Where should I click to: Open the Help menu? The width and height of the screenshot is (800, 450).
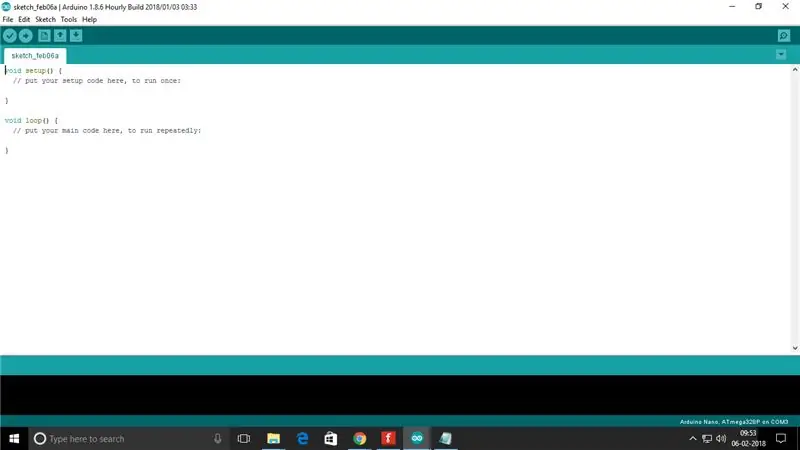point(89,19)
